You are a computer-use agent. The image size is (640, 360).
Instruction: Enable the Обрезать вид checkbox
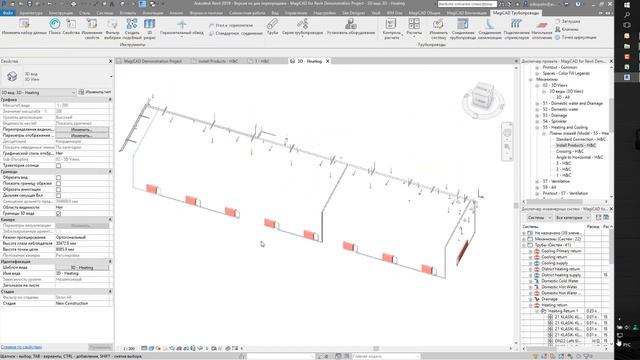[58, 178]
